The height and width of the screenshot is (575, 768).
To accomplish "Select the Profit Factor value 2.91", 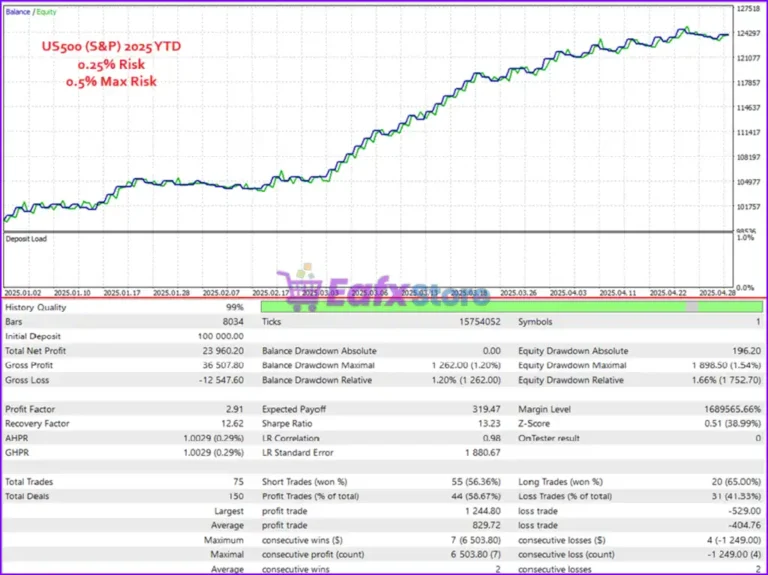I will 236,409.
